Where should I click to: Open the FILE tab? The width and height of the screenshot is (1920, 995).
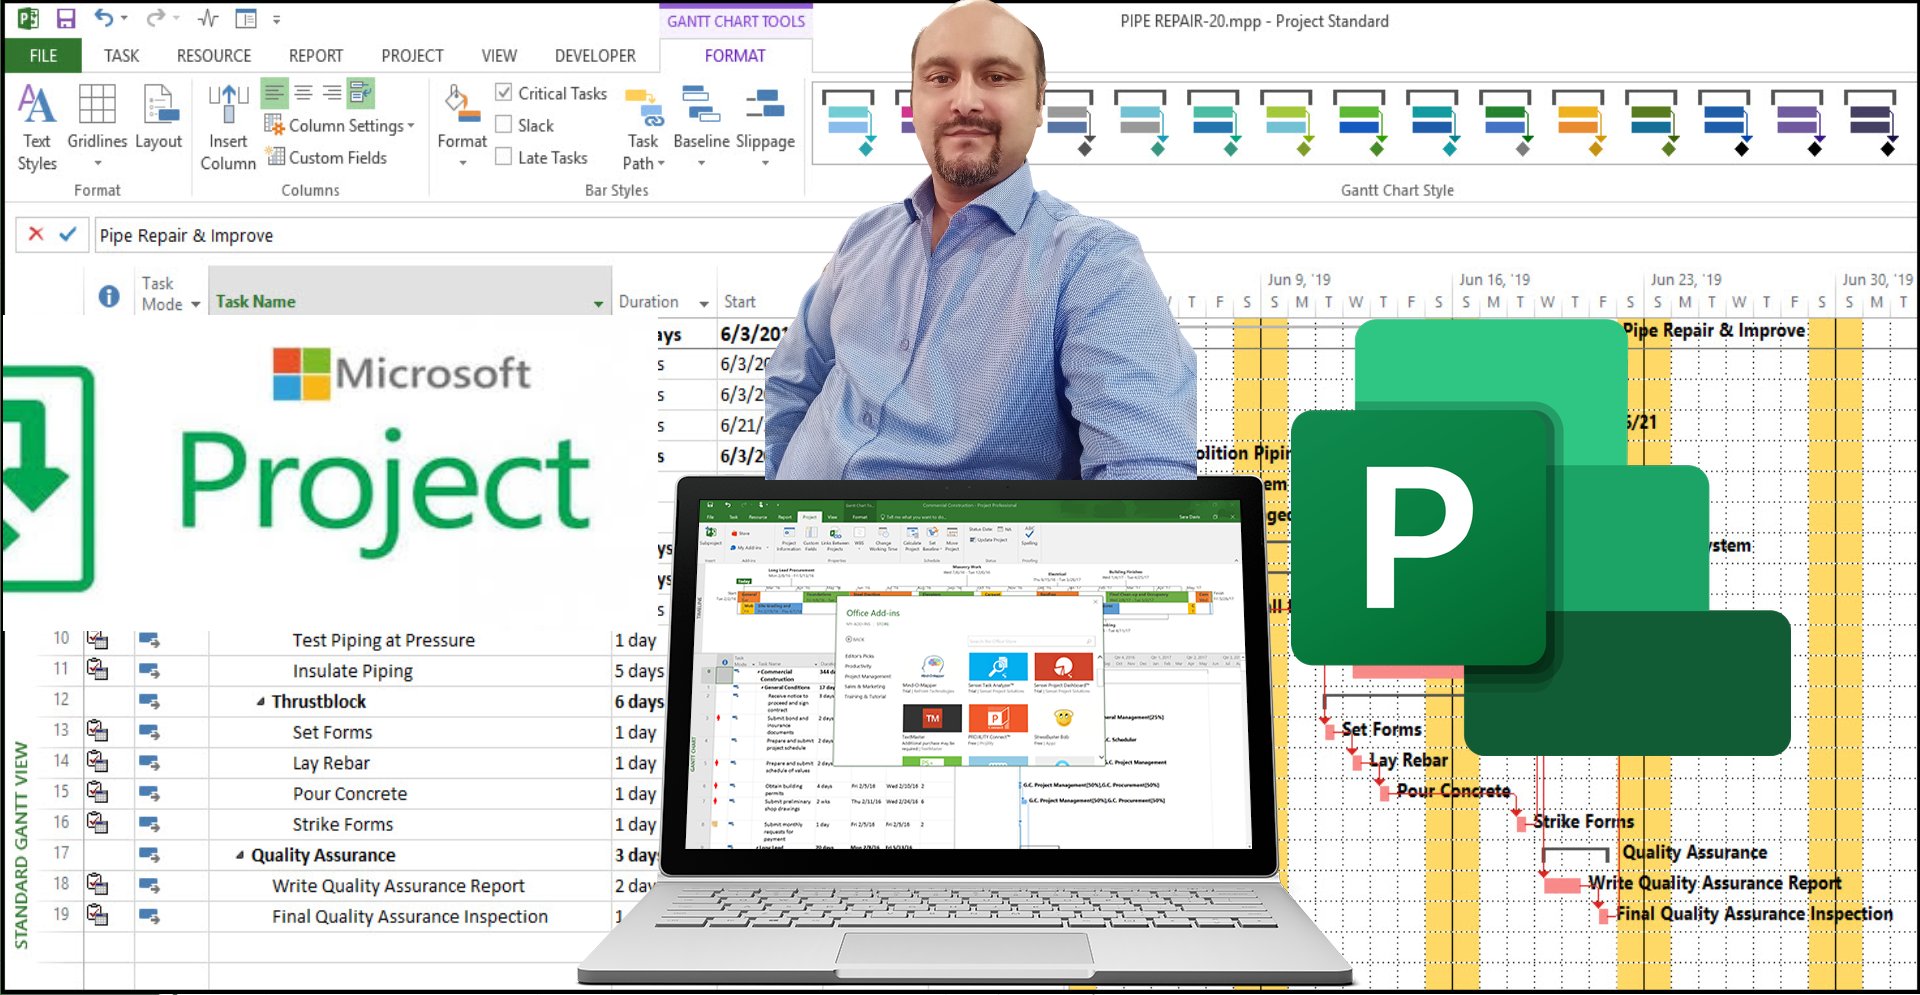tap(42, 56)
